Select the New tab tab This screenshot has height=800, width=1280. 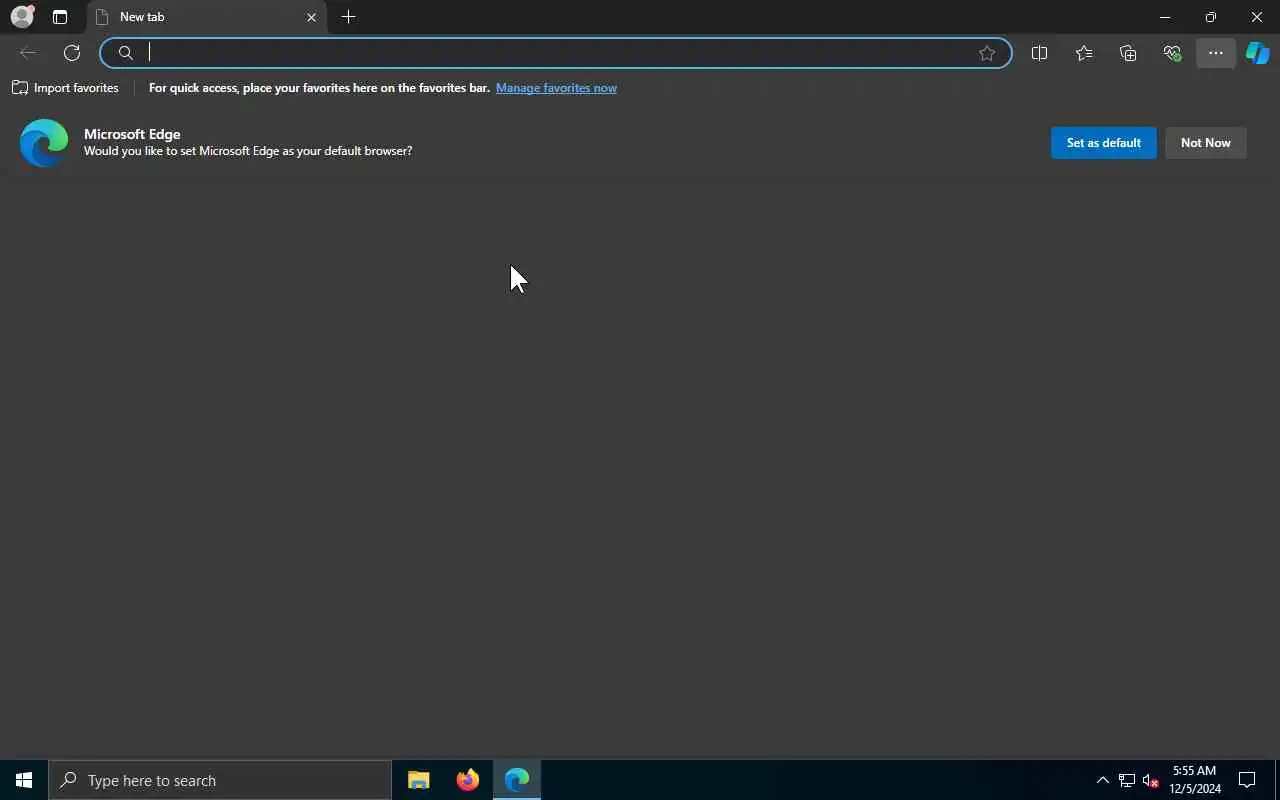pyautogui.click(x=207, y=17)
